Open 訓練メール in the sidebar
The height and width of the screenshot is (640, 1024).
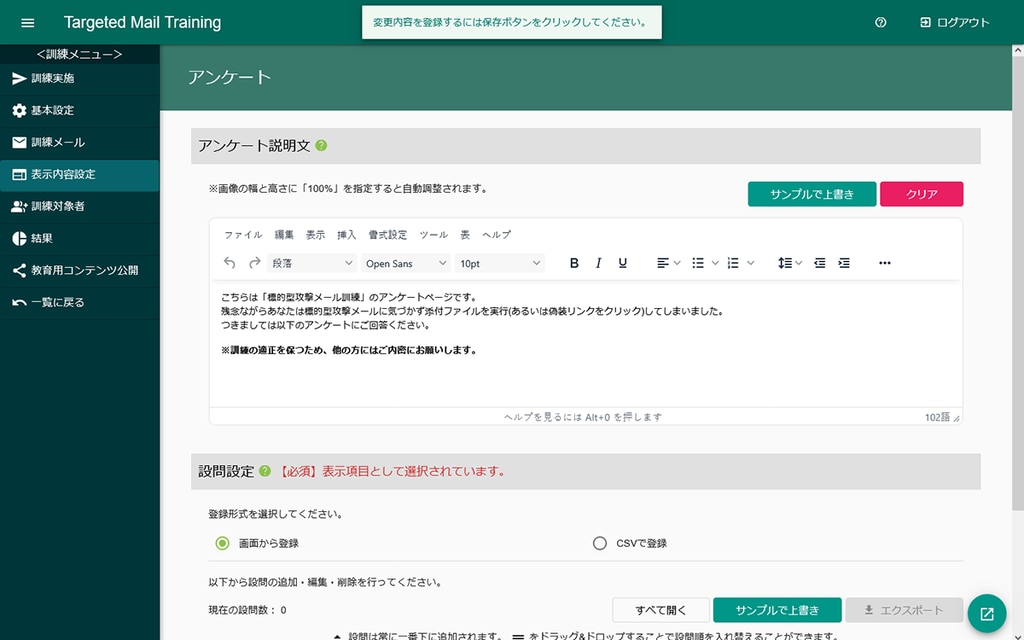80,142
